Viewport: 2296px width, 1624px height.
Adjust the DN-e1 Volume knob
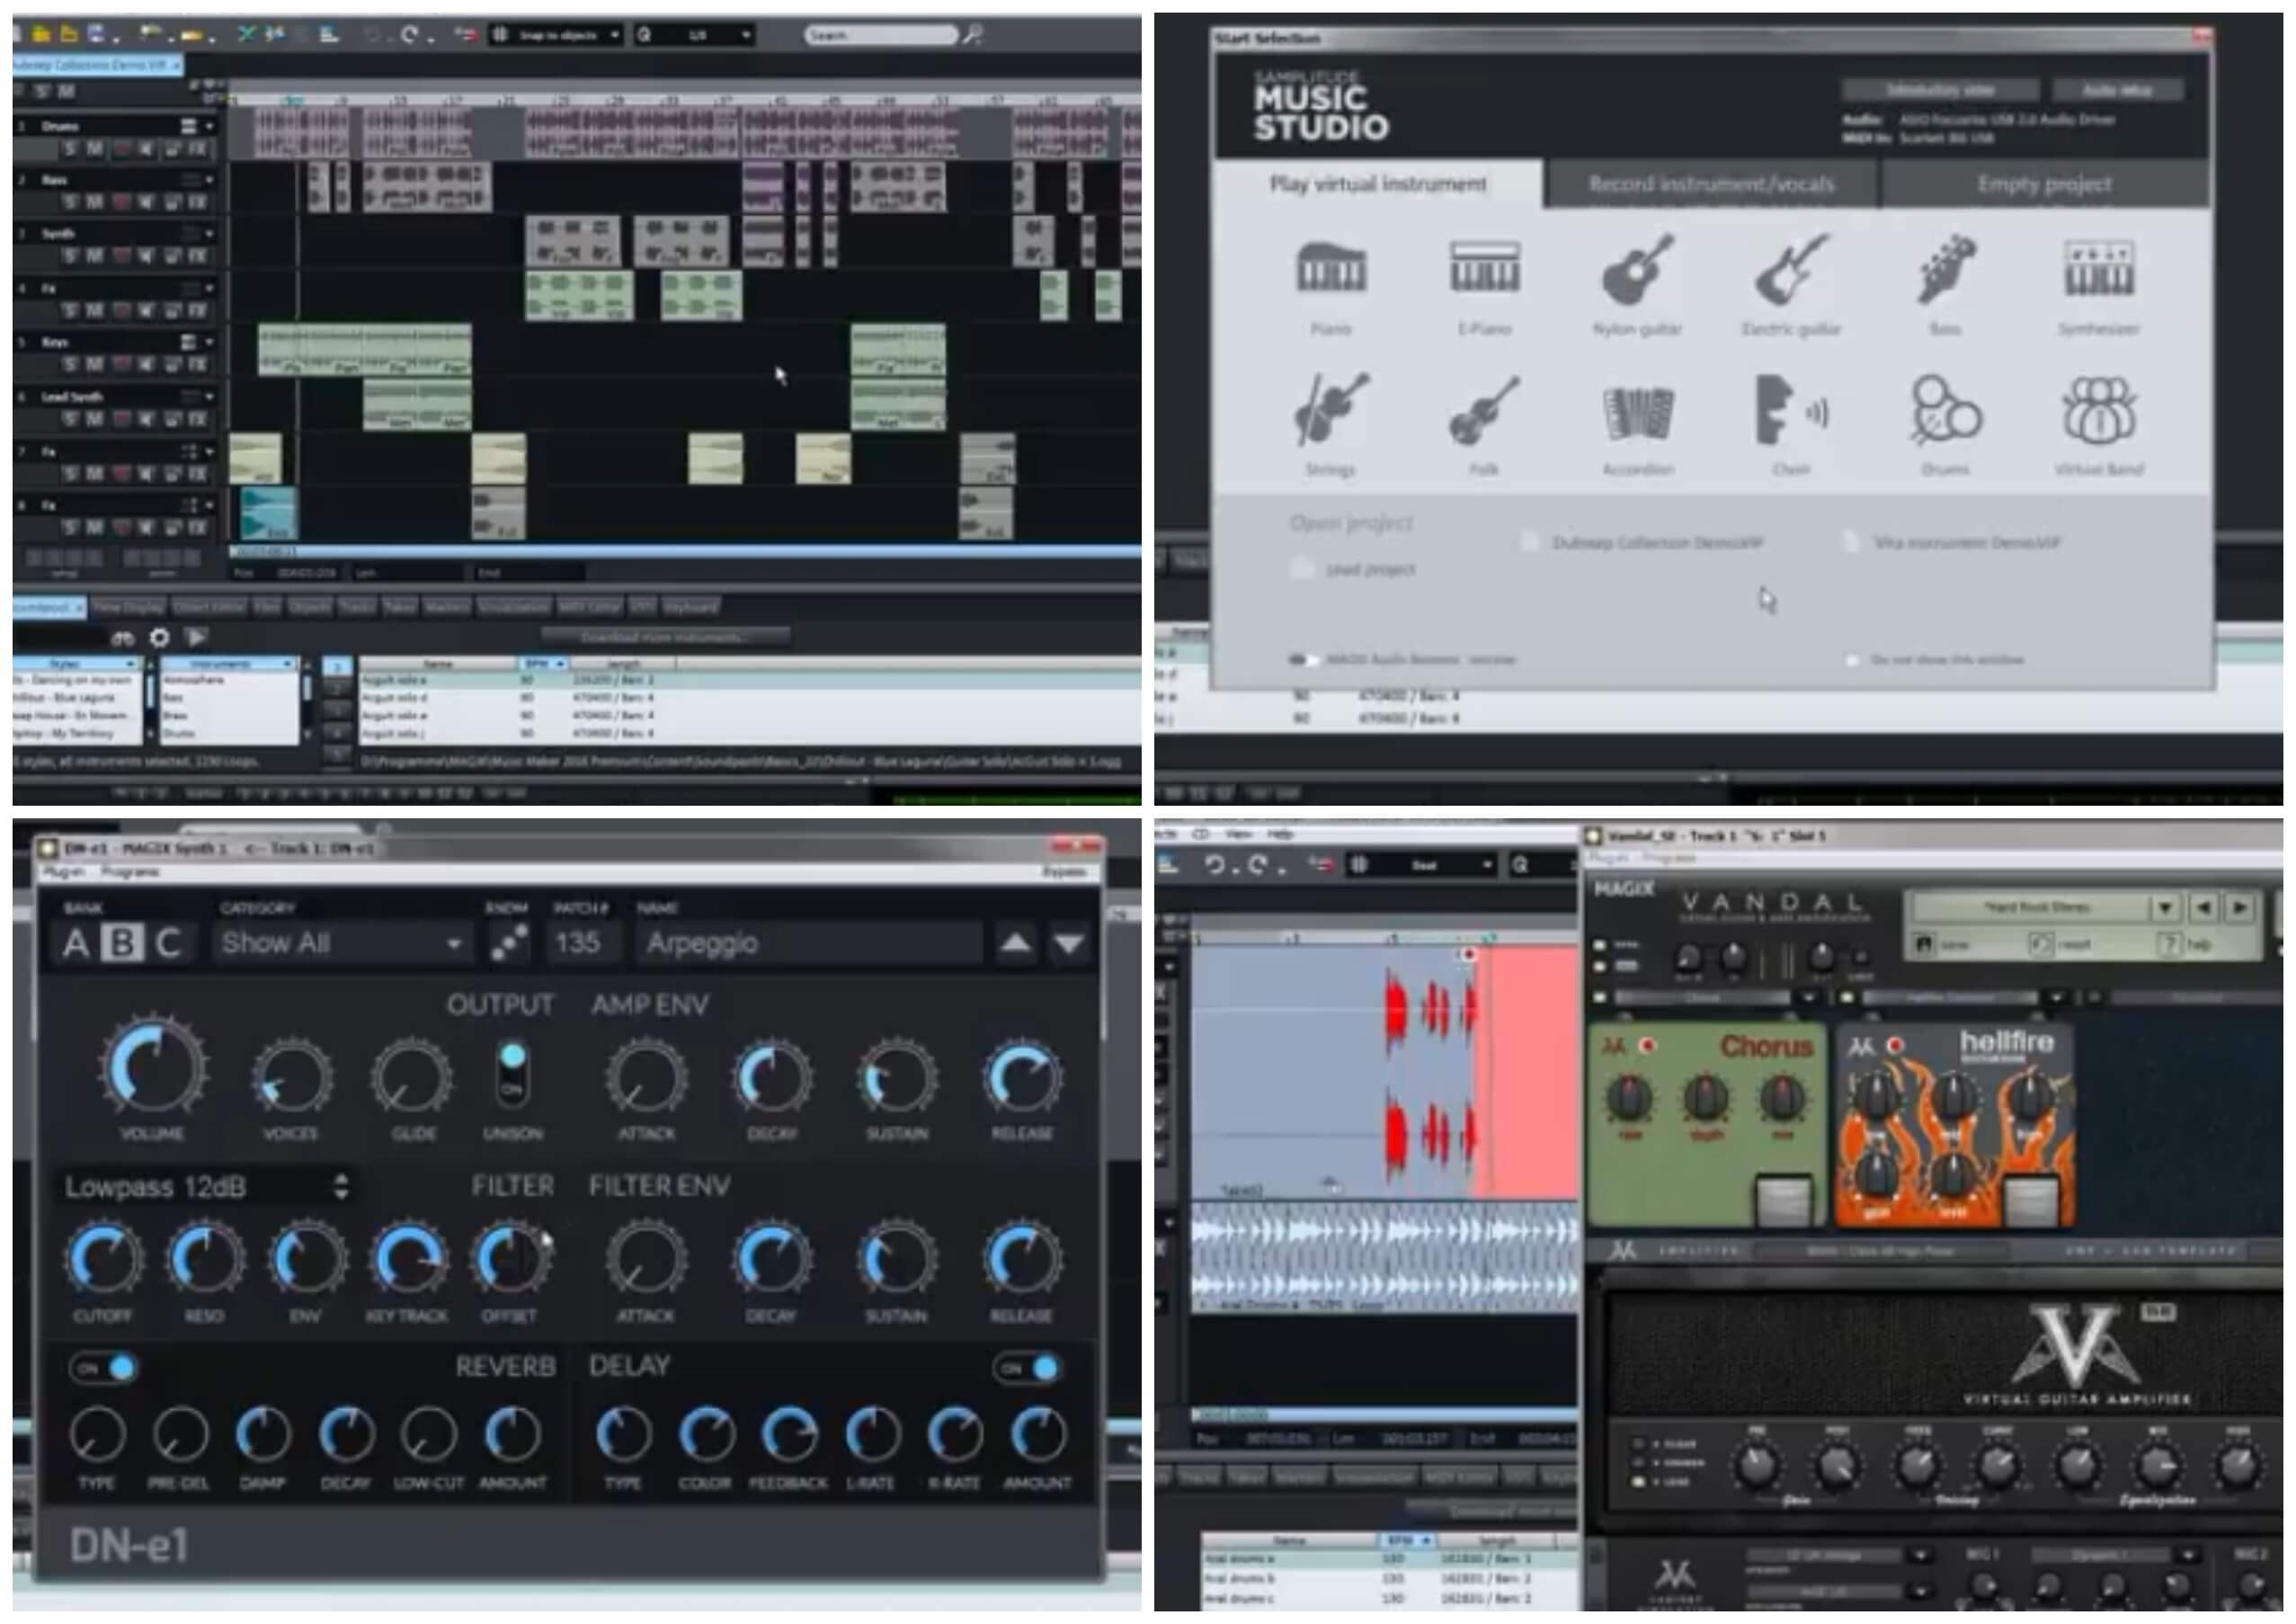[x=153, y=1066]
